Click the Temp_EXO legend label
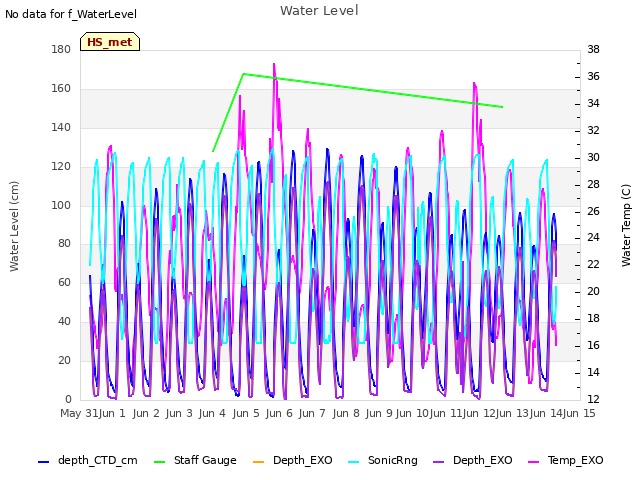The width and height of the screenshot is (640, 480). point(575,460)
